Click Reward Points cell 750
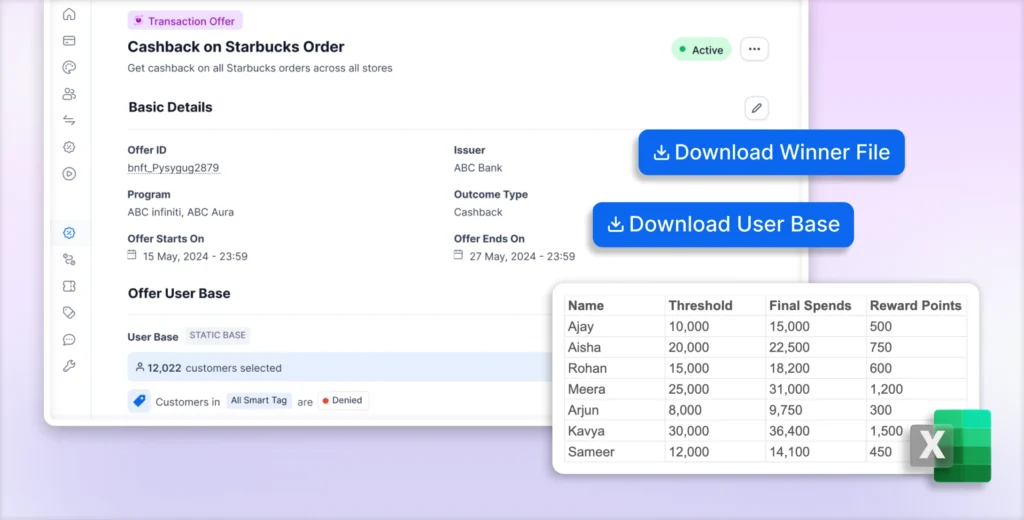The image size is (1024, 520). [x=916, y=347]
